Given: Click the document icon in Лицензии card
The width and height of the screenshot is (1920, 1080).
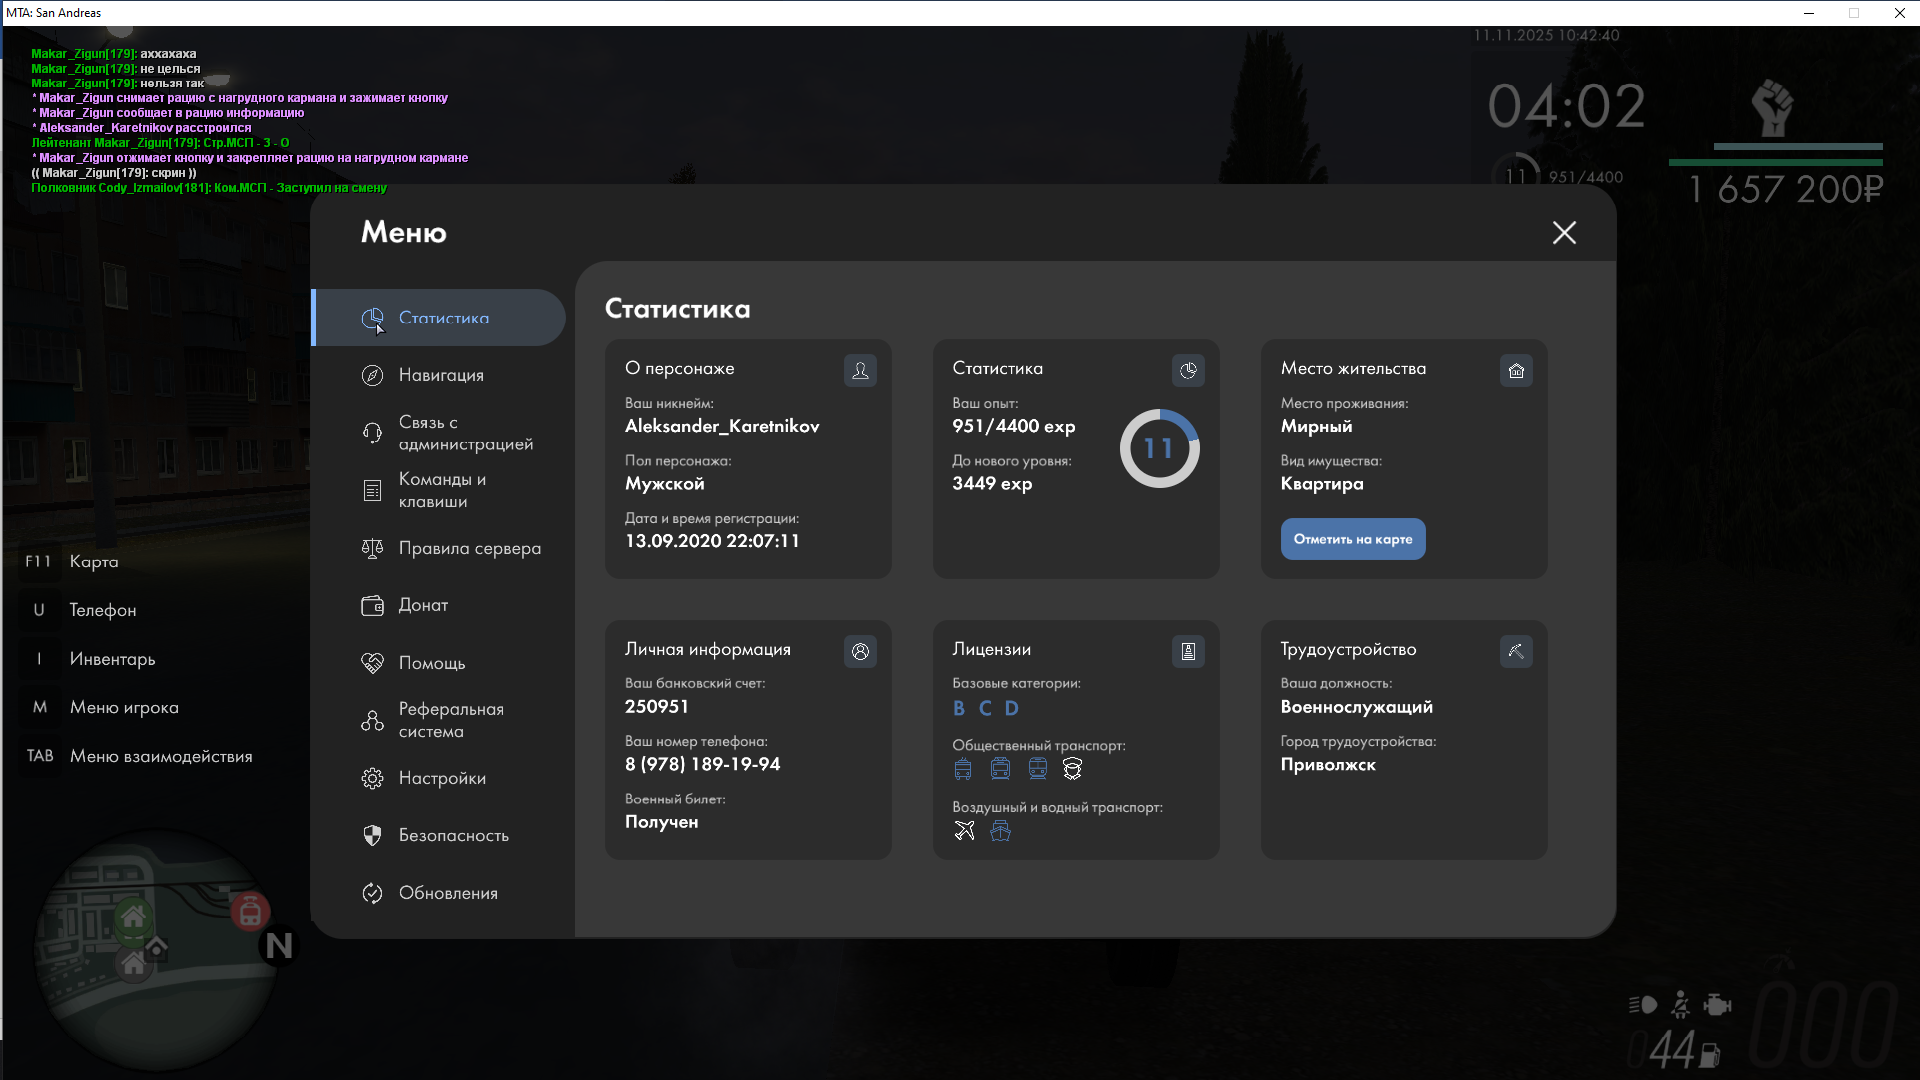Looking at the screenshot, I should coord(1188,651).
